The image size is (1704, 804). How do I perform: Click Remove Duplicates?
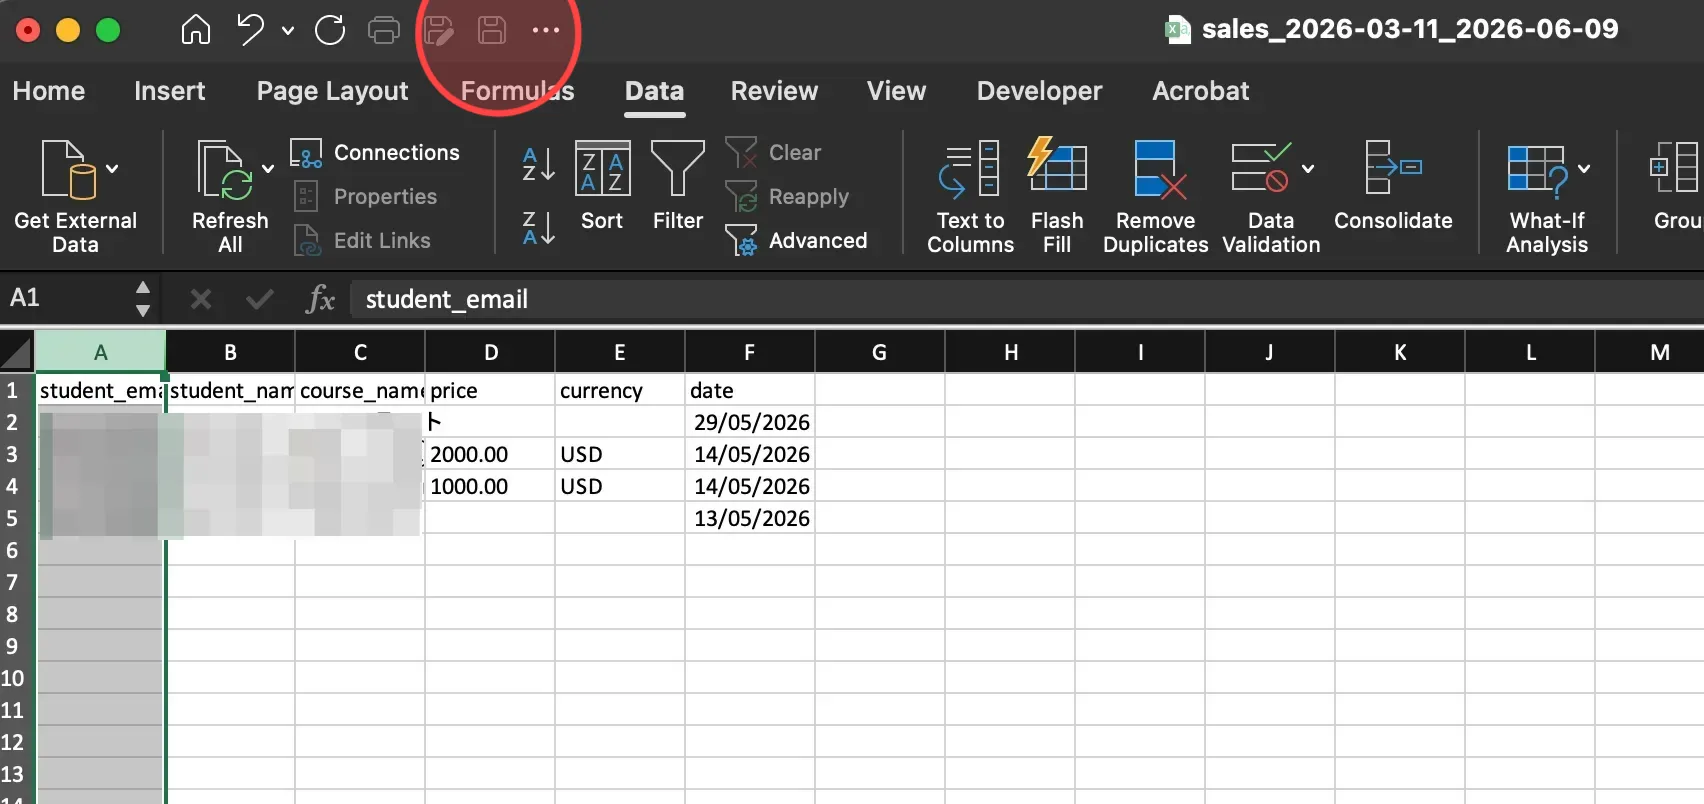pyautogui.click(x=1155, y=197)
